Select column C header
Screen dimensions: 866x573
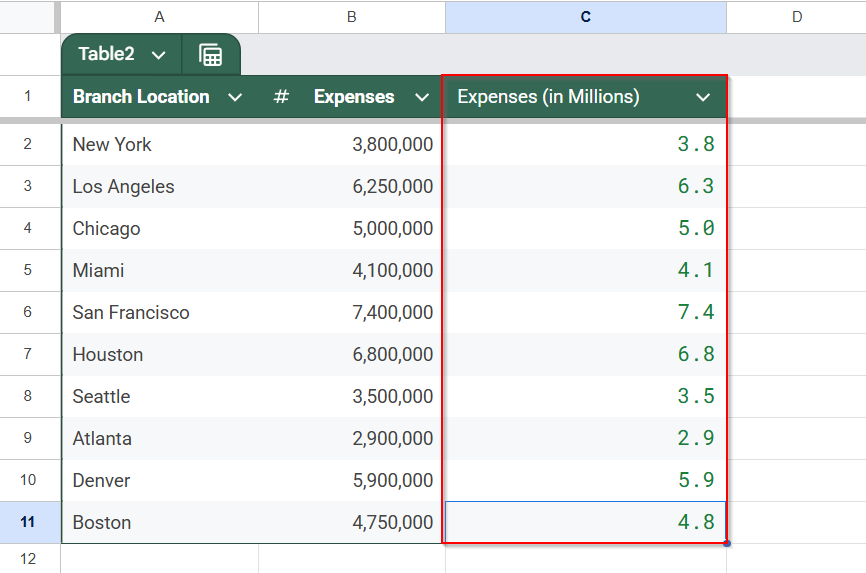pyautogui.click(x=586, y=17)
